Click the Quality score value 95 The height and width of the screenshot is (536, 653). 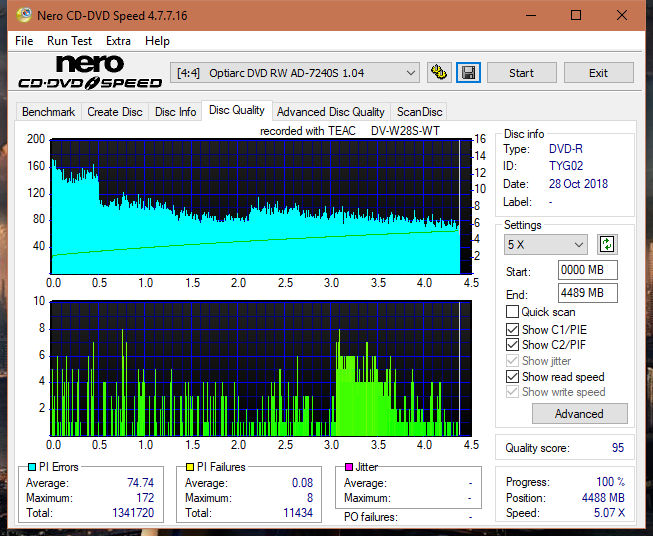(x=618, y=448)
